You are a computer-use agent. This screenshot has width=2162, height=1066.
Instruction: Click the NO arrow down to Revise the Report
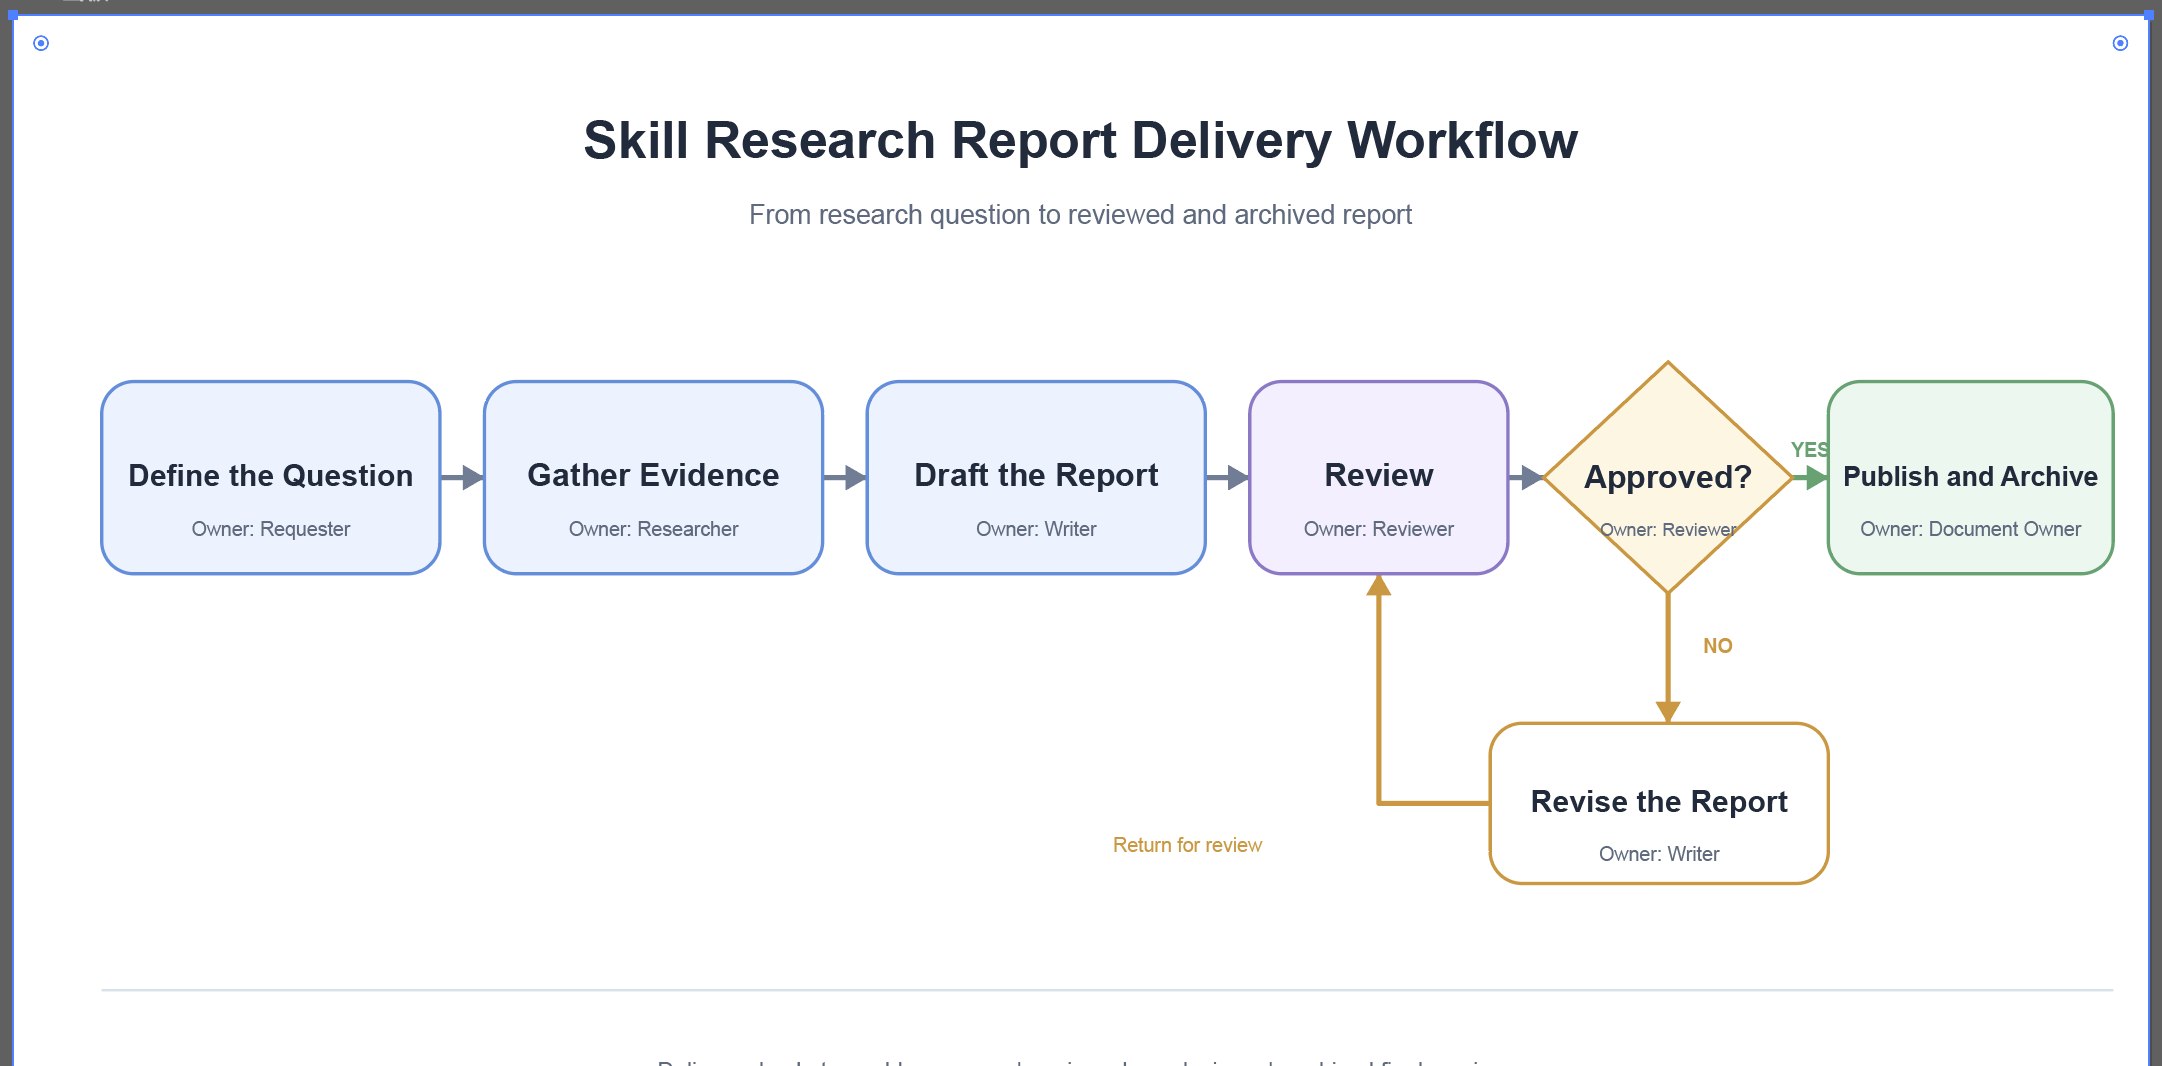(x=1668, y=658)
